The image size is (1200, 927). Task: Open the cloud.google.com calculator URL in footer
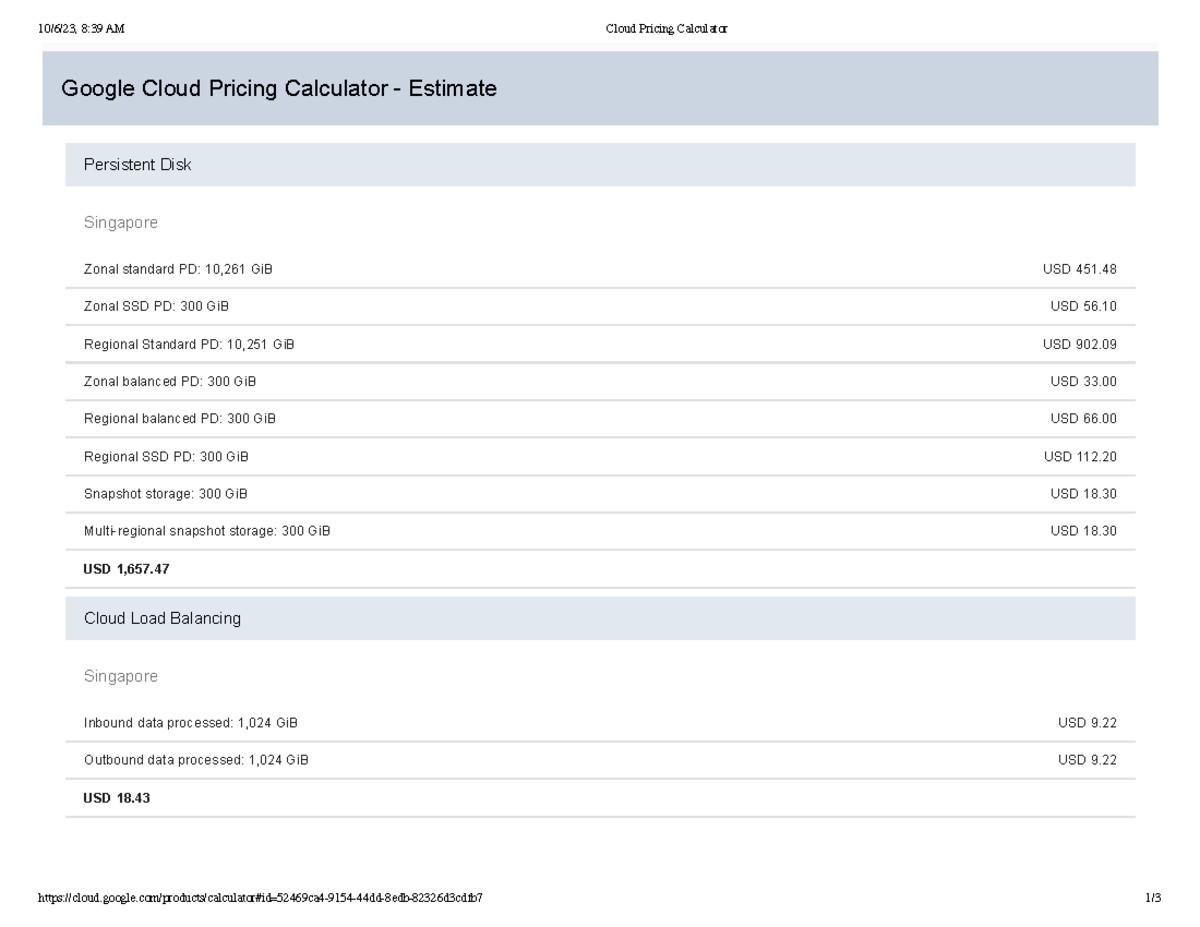260,898
